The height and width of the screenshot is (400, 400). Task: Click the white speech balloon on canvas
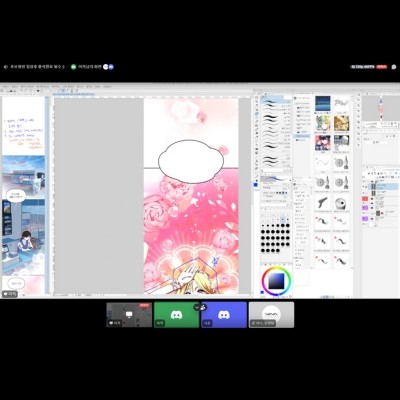[x=191, y=161]
